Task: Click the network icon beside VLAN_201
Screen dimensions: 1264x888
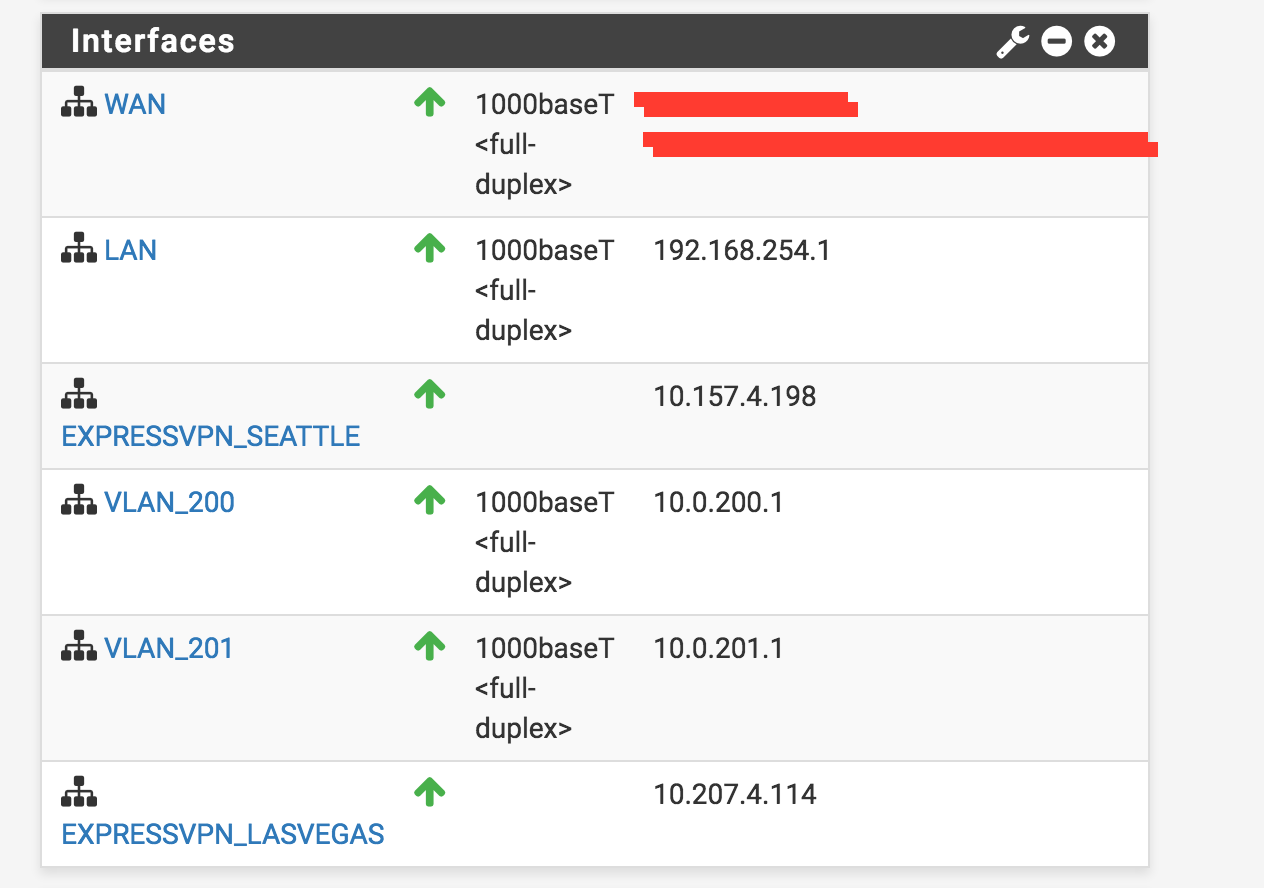Action: (79, 647)
